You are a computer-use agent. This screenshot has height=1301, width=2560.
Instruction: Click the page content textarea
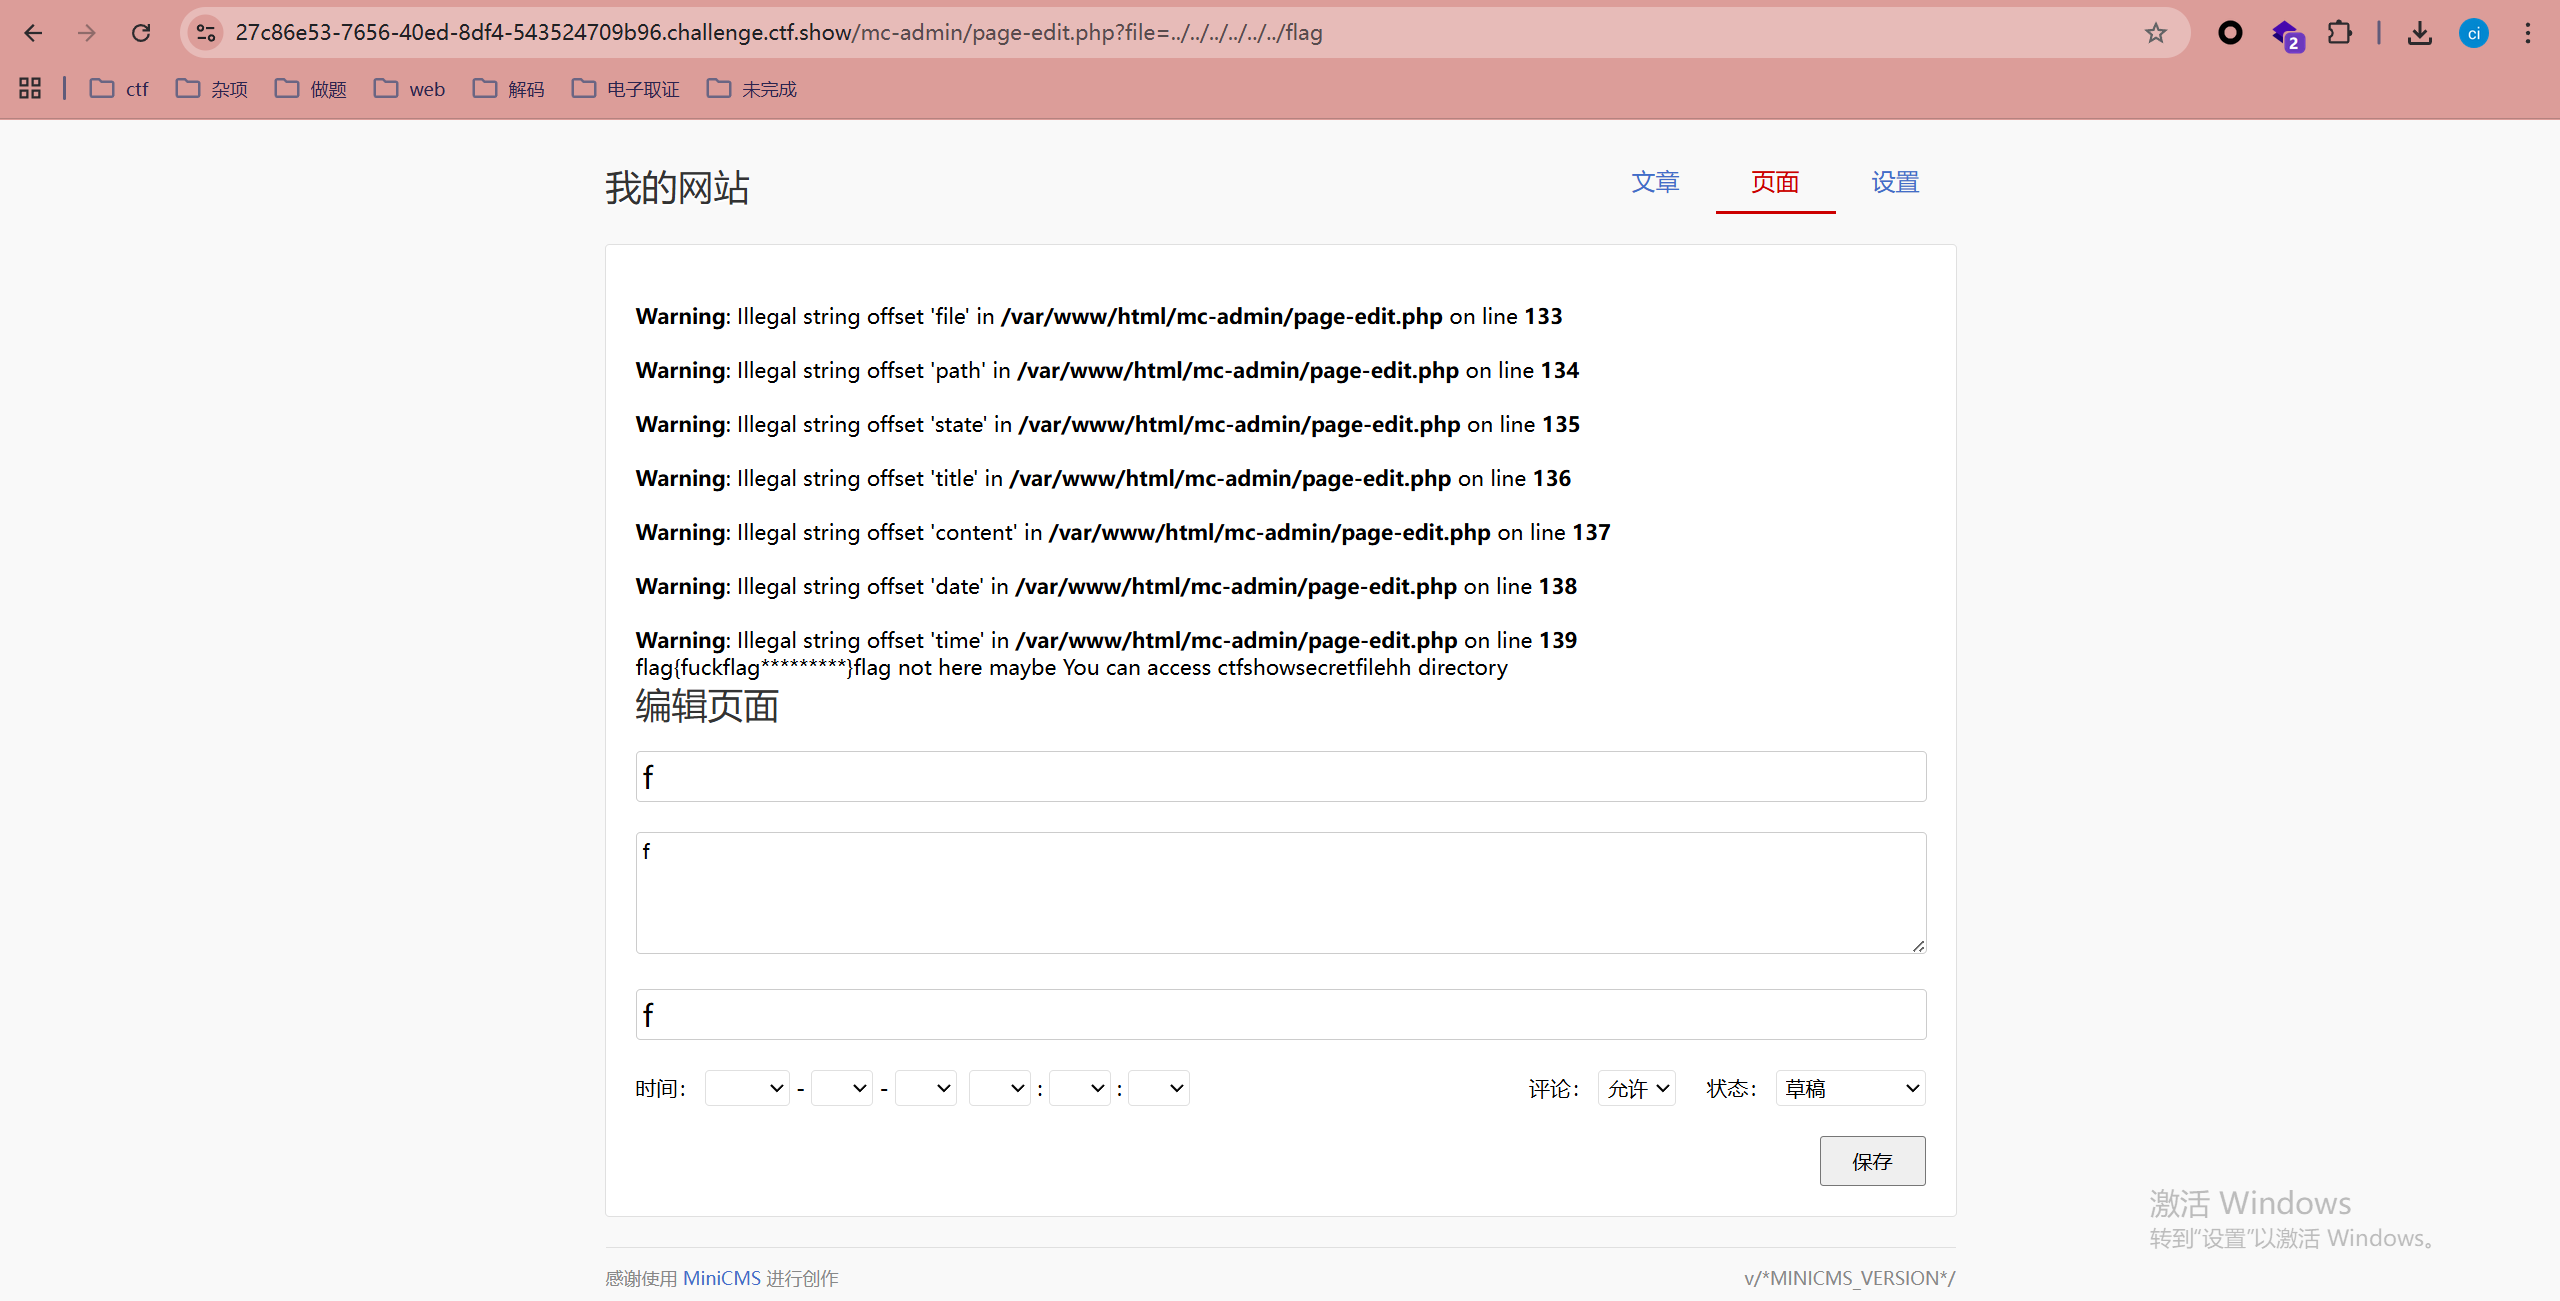click(x=1280, y=892)
